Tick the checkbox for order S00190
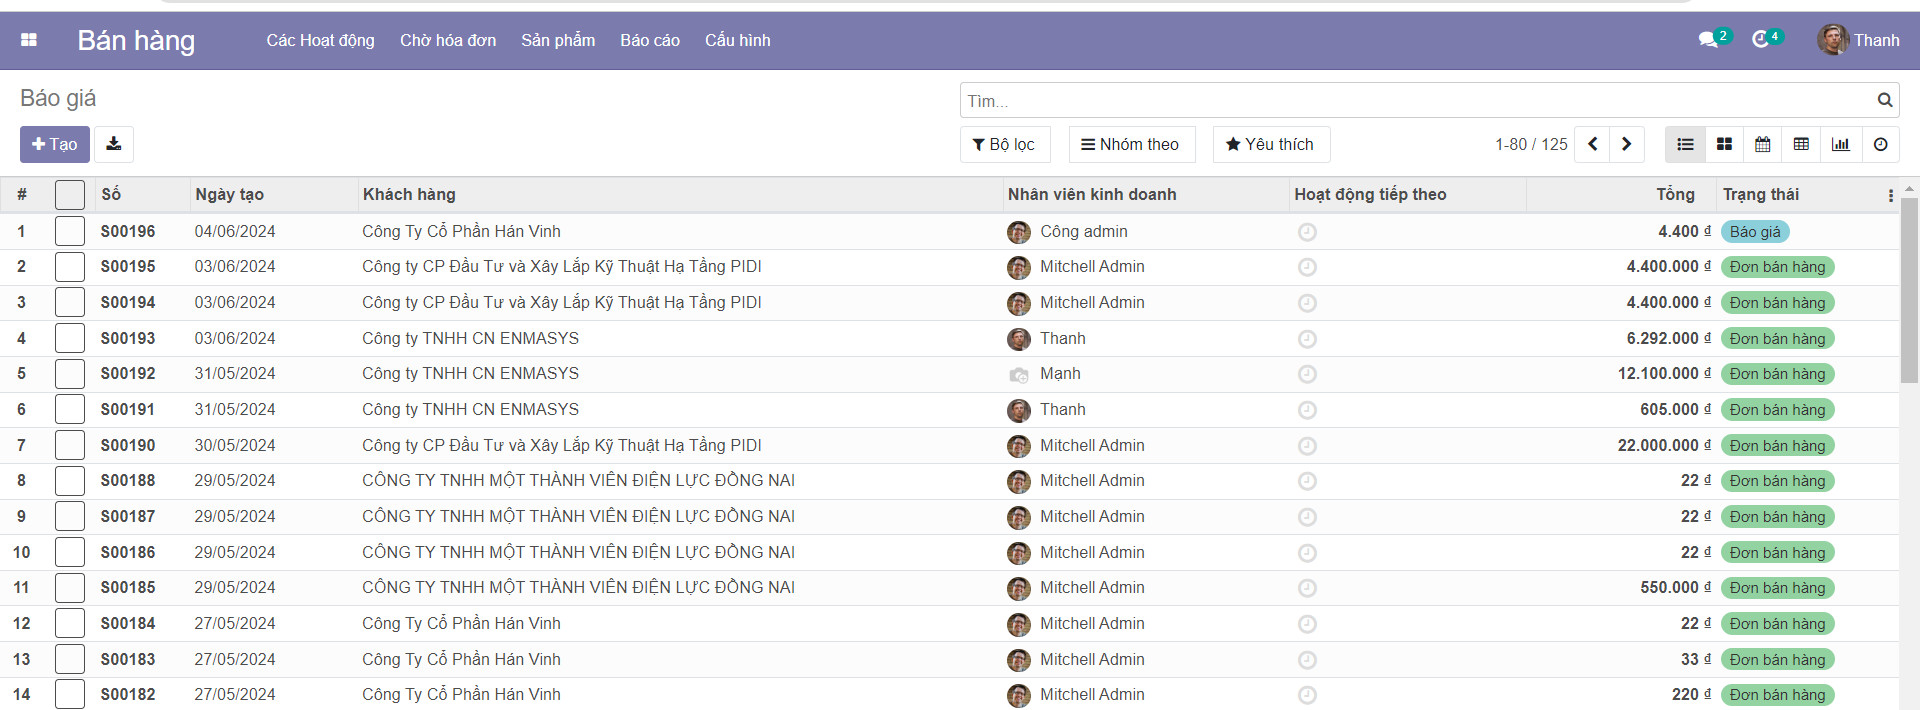 (70, 445)
